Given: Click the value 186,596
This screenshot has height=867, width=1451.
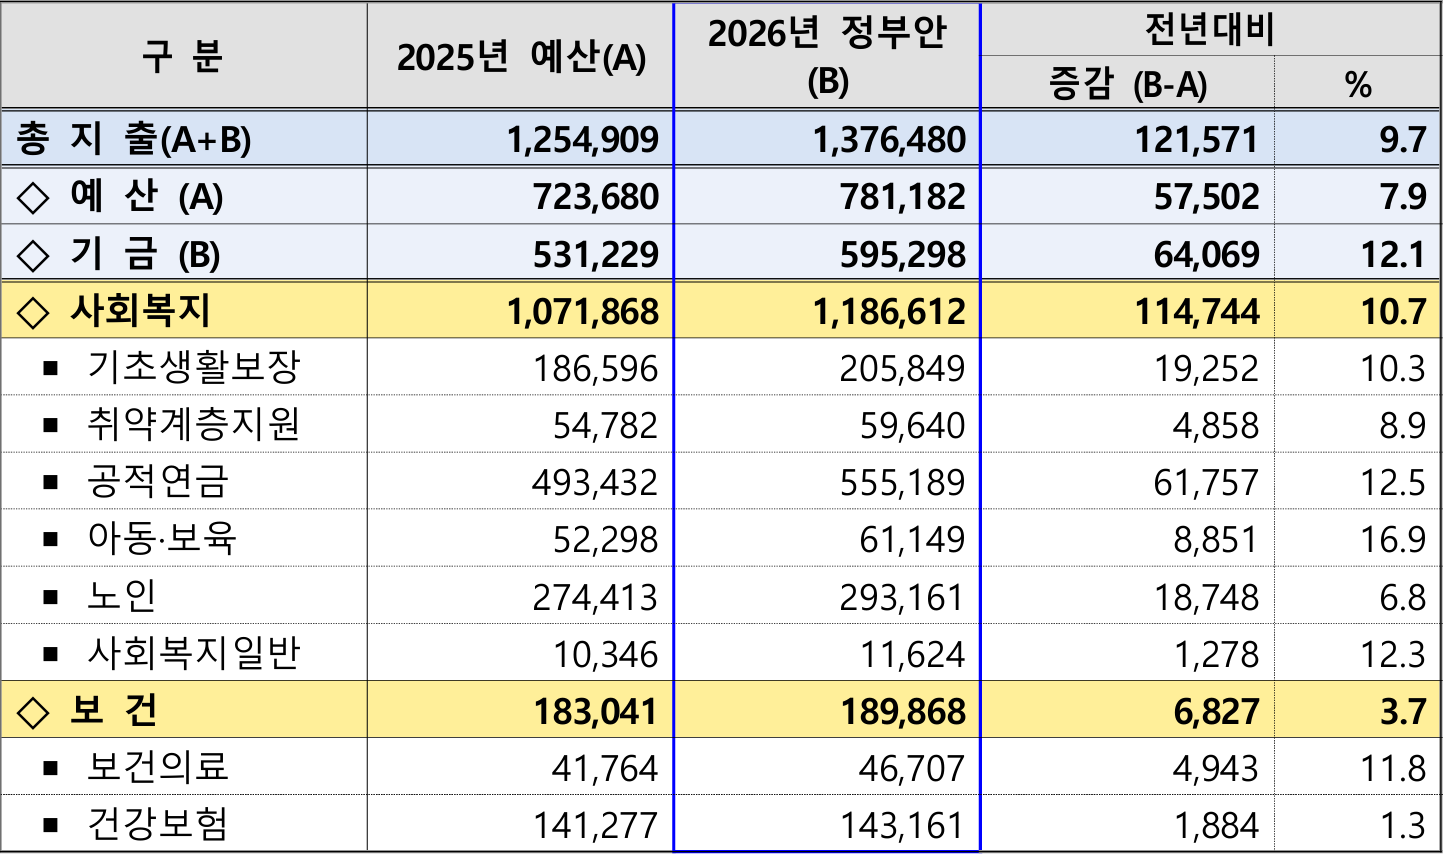Looking at the screenshot, I should click(596, 369).
